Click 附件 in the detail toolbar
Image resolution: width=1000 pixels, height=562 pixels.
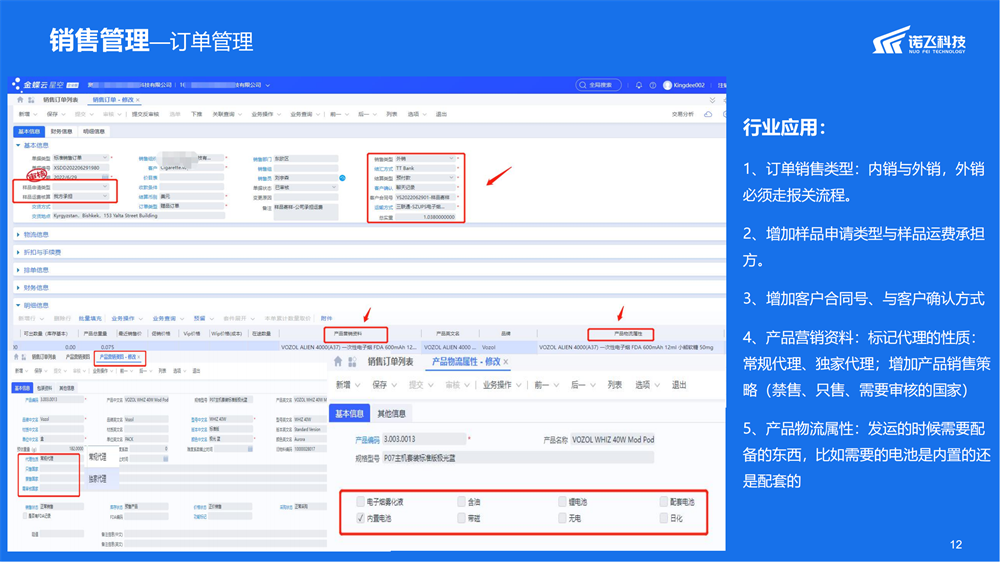[327, 318]
